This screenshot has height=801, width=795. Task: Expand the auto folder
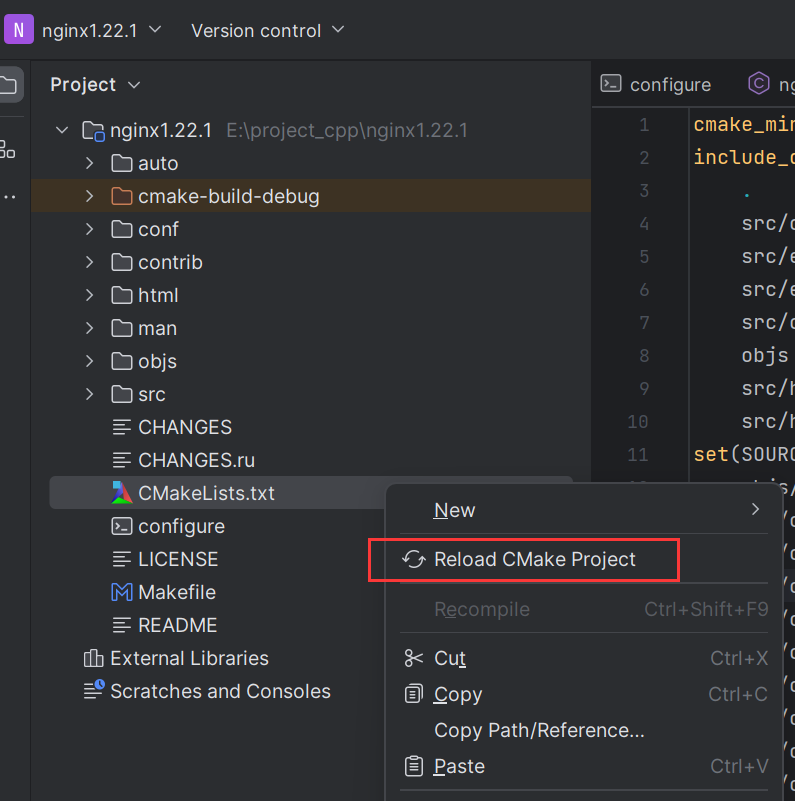[89, 163]
